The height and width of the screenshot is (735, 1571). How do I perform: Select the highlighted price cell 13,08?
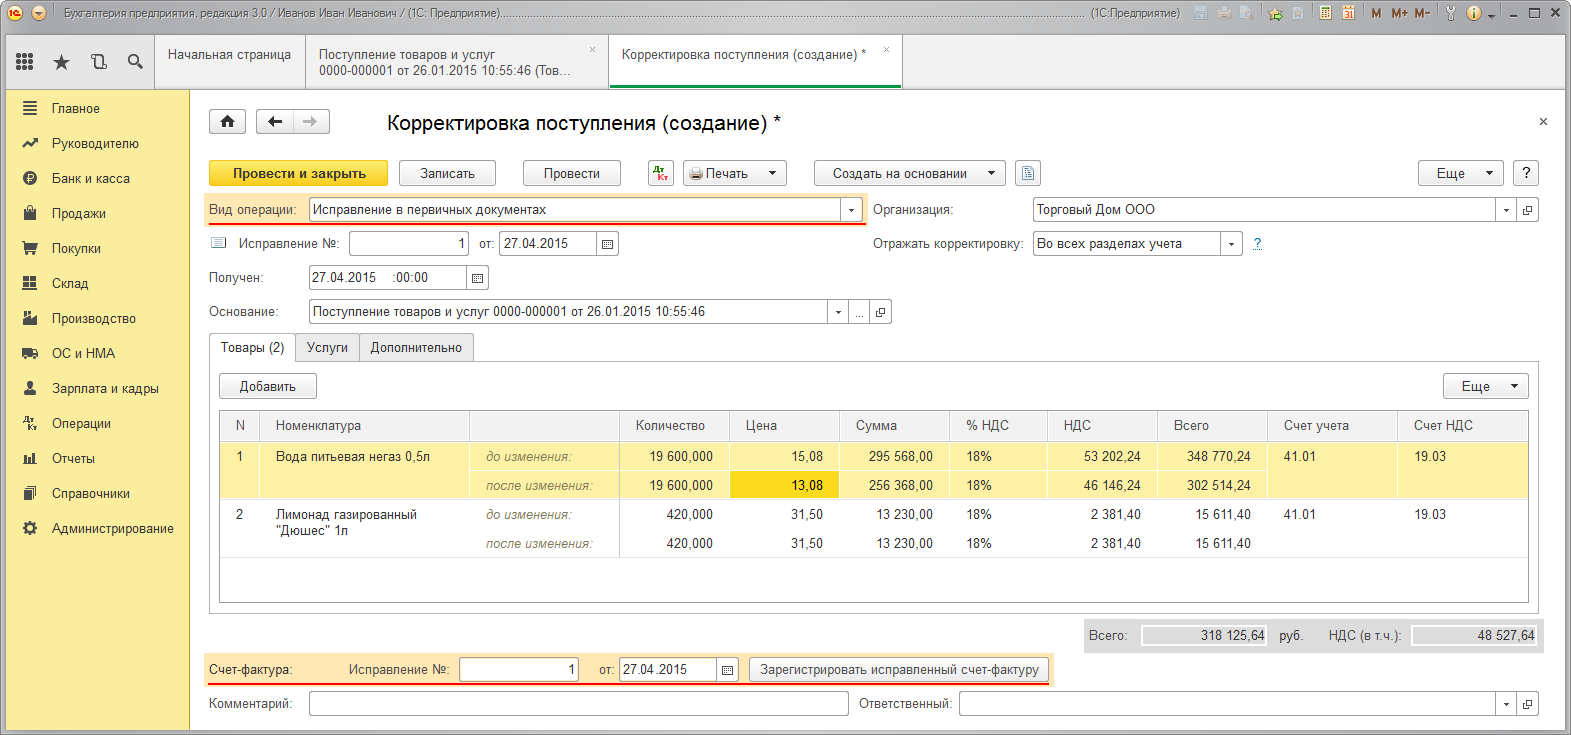coord(785,485)
